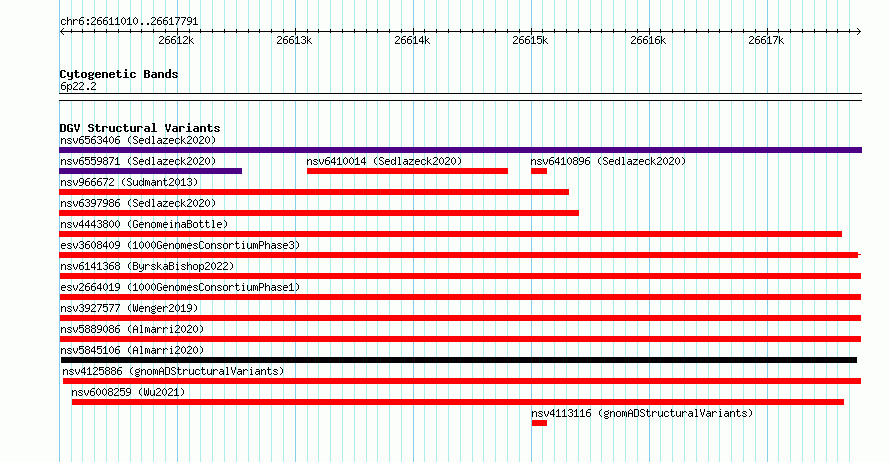Select the red nsv4443800 variant bar

[x=451, y=234]
